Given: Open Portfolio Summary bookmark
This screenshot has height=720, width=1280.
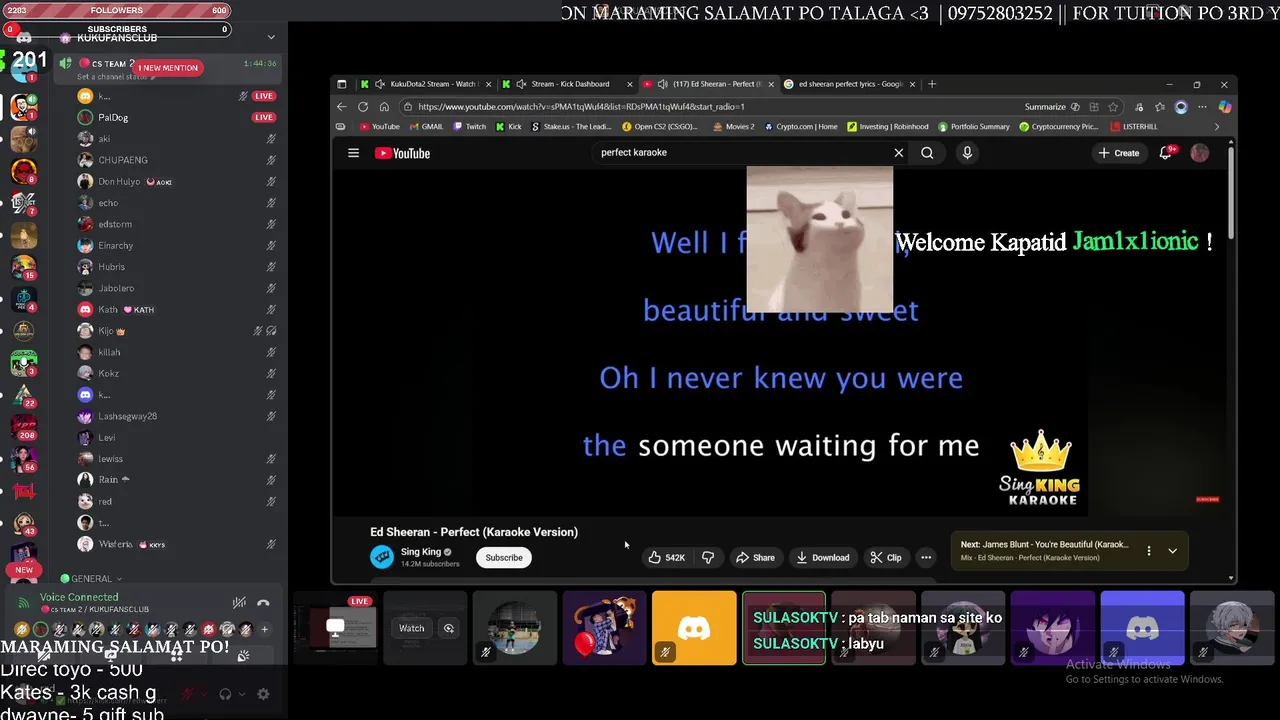Looking at the screenshot, I should 973,127.
